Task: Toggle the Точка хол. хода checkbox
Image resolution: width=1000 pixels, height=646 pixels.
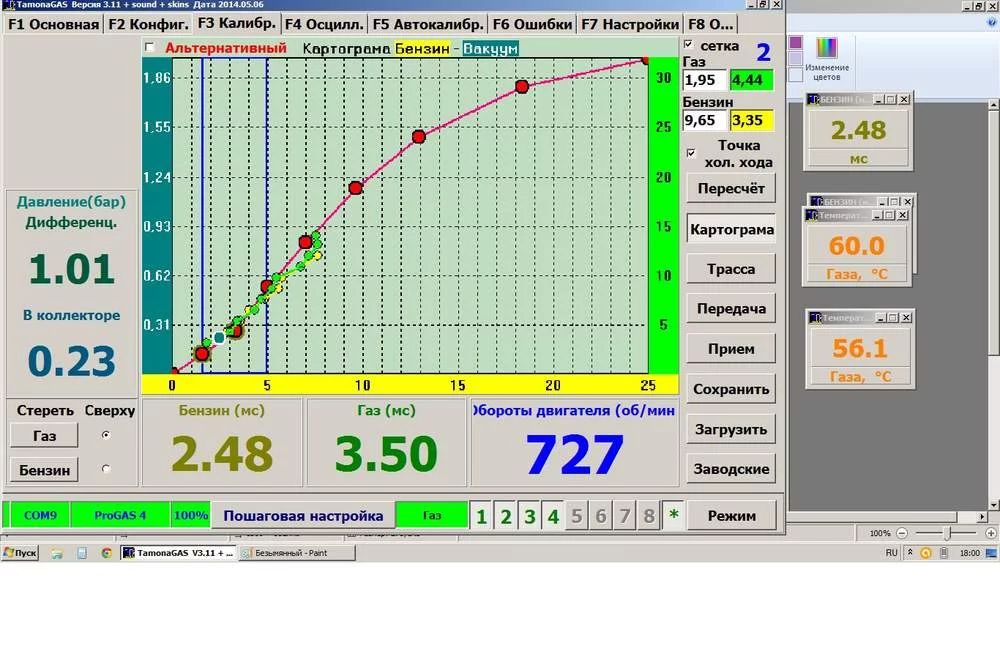Action: point(691,153)
